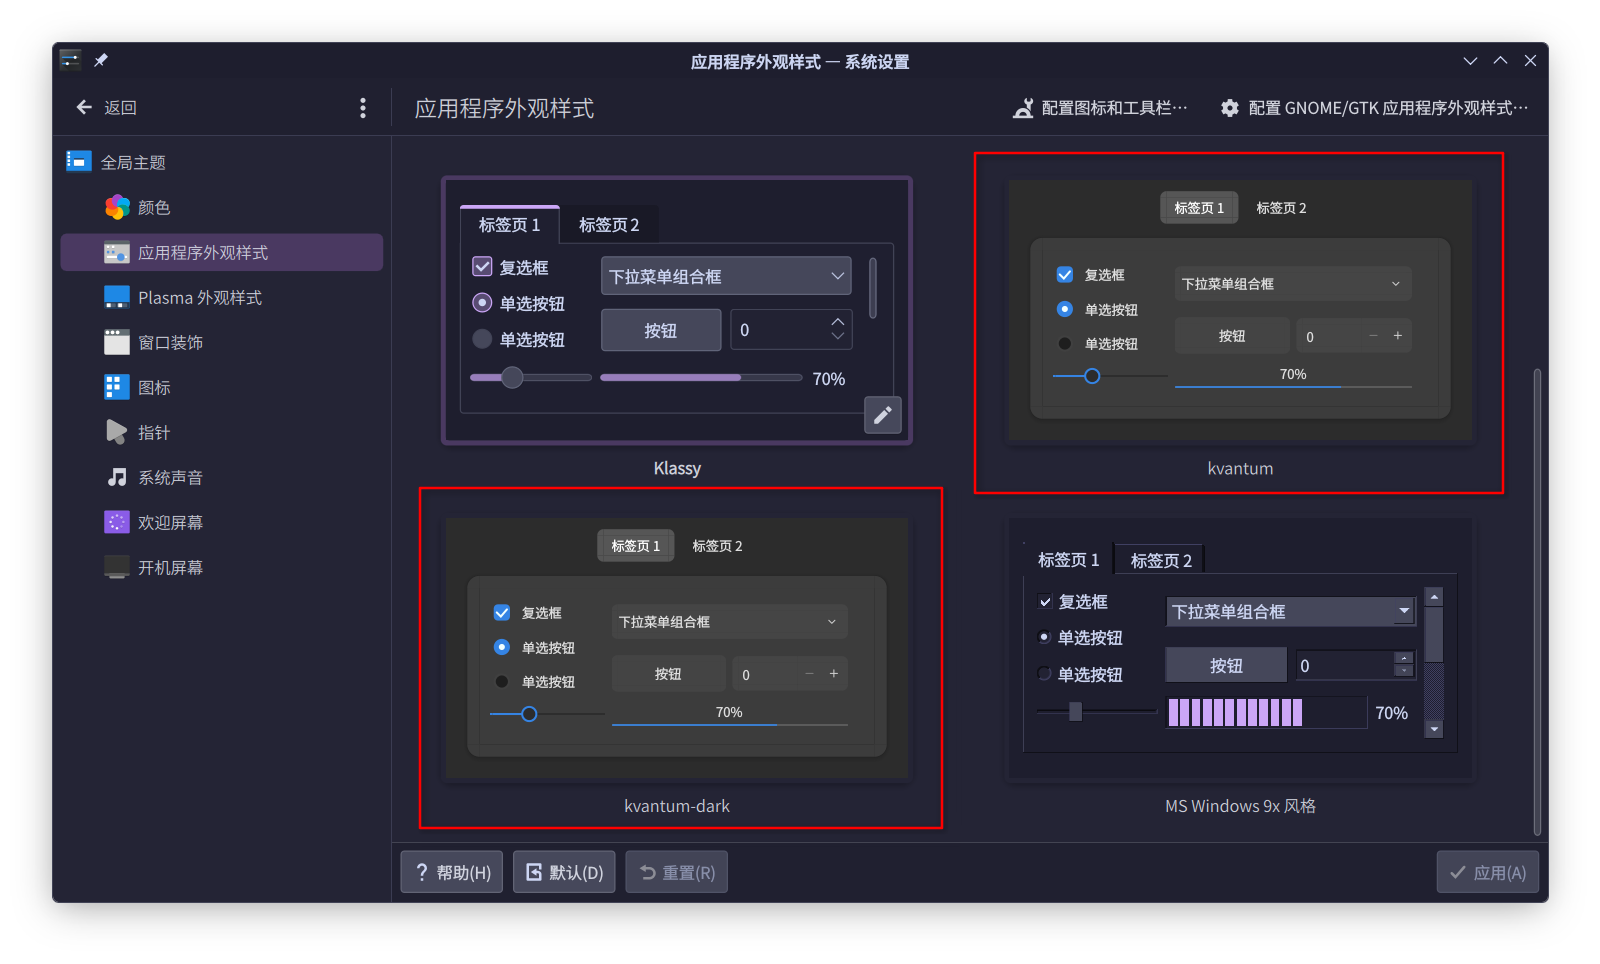
Task: Click the 默认(D) button
Action: [564, 872]
